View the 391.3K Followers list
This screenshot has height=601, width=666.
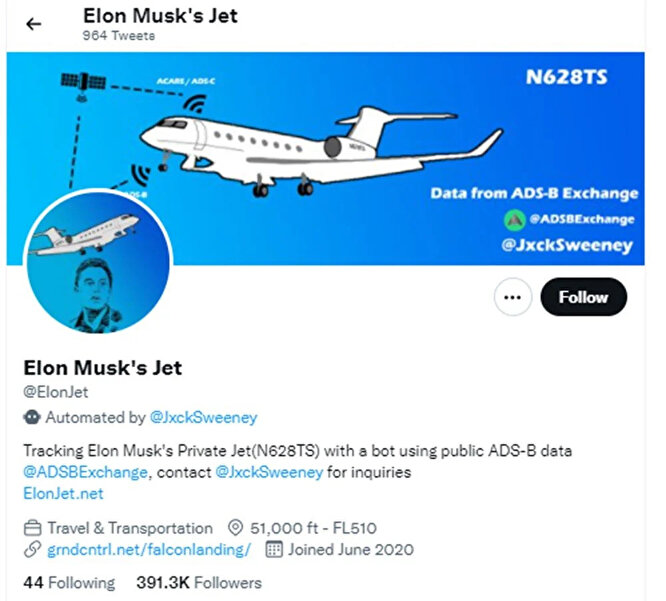[x=198, y=582]
